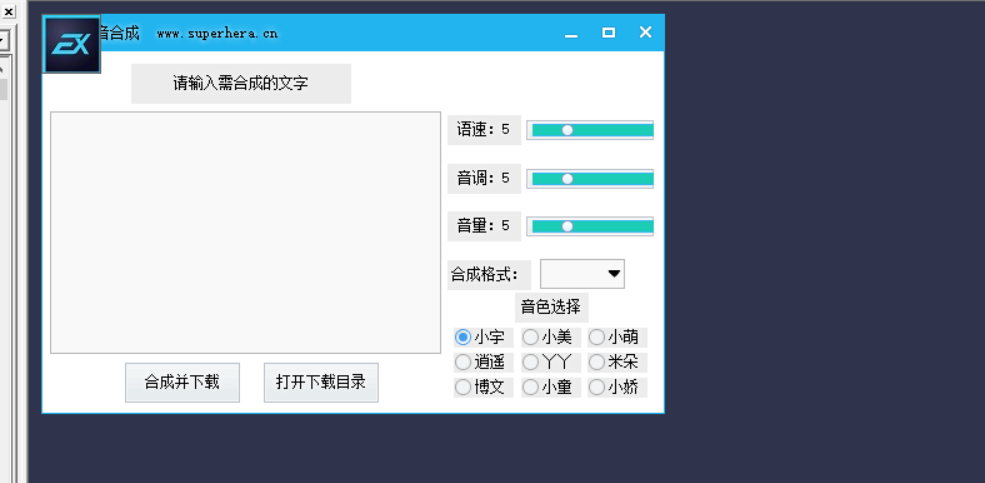985x483 pixels.
Task: Click the EX application logo icon
Action: (x=72, y=45)
